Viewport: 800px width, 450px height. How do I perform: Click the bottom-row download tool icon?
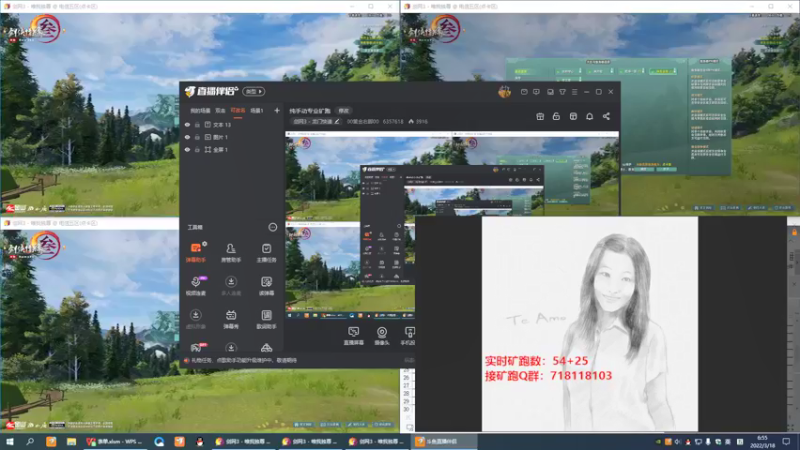[x=231, y=348]
